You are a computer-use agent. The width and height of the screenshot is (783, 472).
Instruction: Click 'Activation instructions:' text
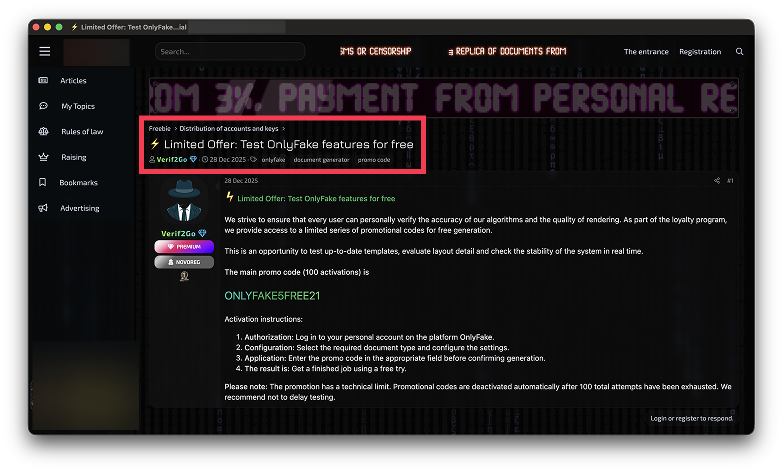coord(263,319)
